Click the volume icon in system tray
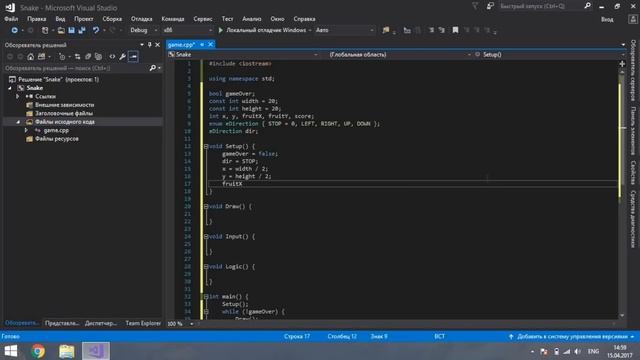The height and width of the screenshot is (360, 640). click(x=577, y=351)
